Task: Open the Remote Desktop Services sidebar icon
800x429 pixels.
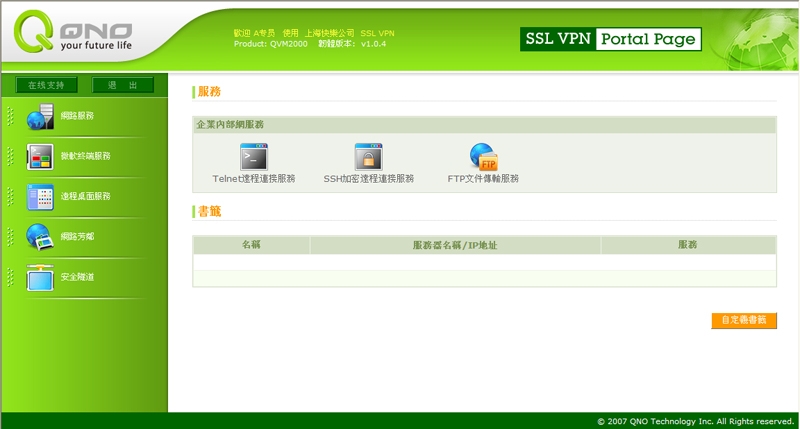Action: tap(40, 197)
